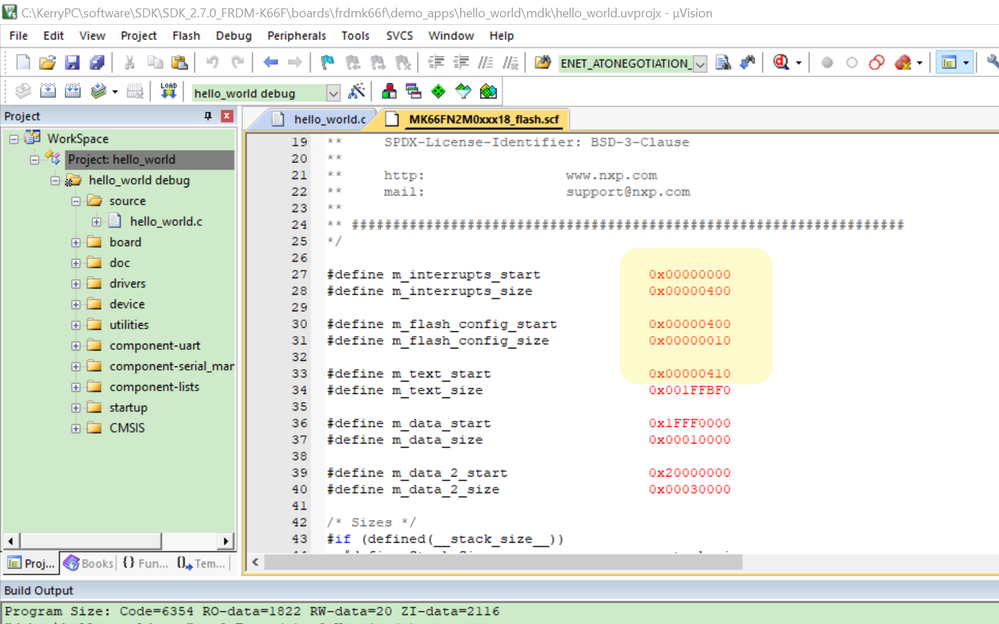Collapse the Project: hello_world node
The height and width of the screenshot is (624, 999).
[x=34, y=159]
